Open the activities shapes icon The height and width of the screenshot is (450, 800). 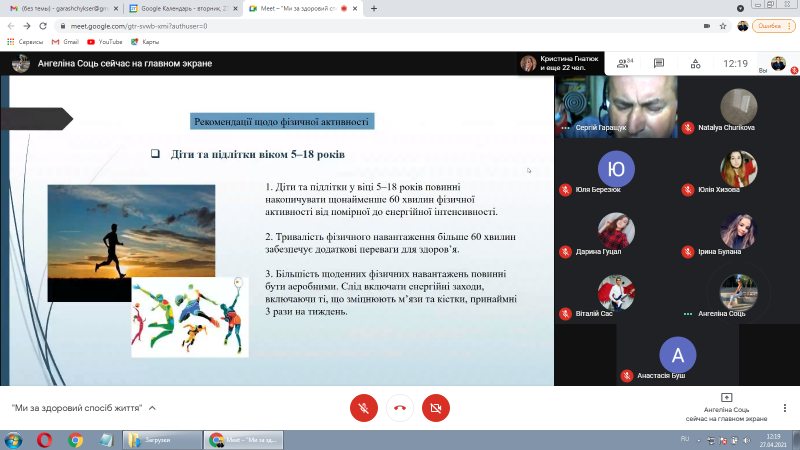click(x=695, y=64)
